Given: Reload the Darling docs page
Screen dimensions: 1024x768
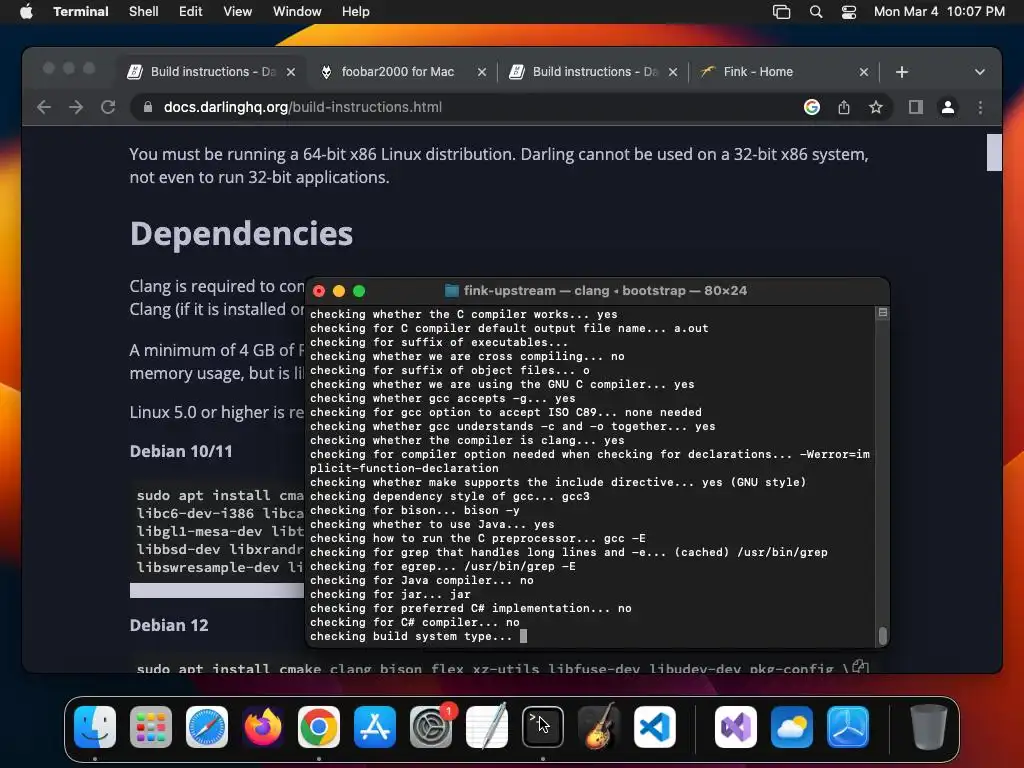Looking at the screenshot, I should (108, 107).
